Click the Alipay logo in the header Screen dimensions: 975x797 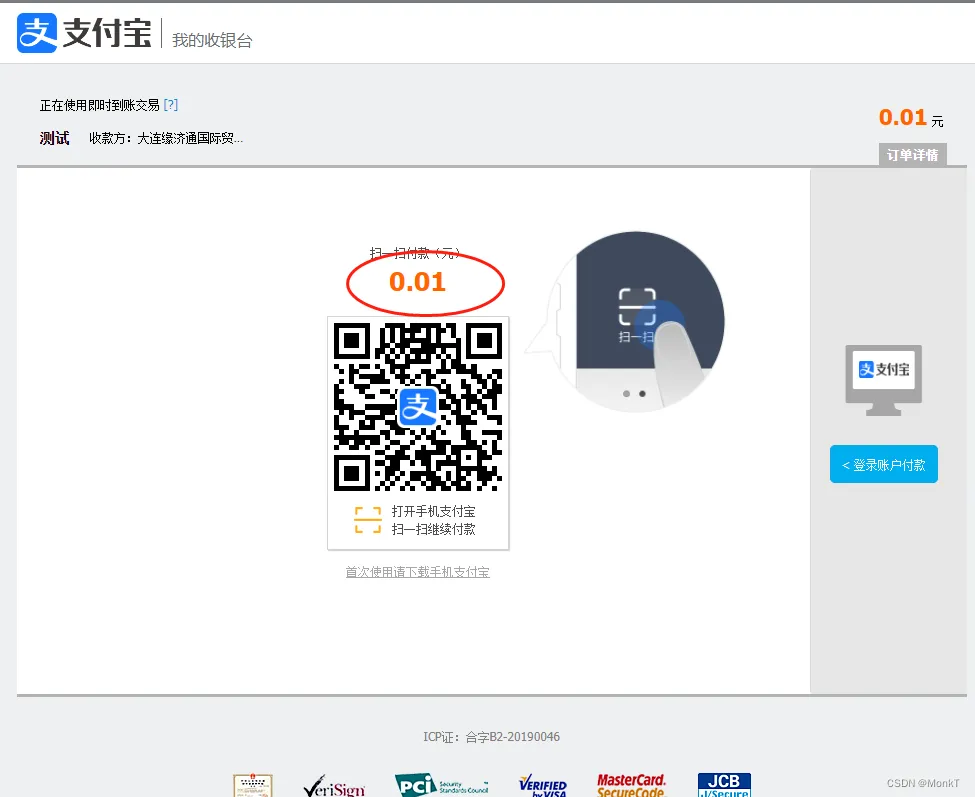84,33
